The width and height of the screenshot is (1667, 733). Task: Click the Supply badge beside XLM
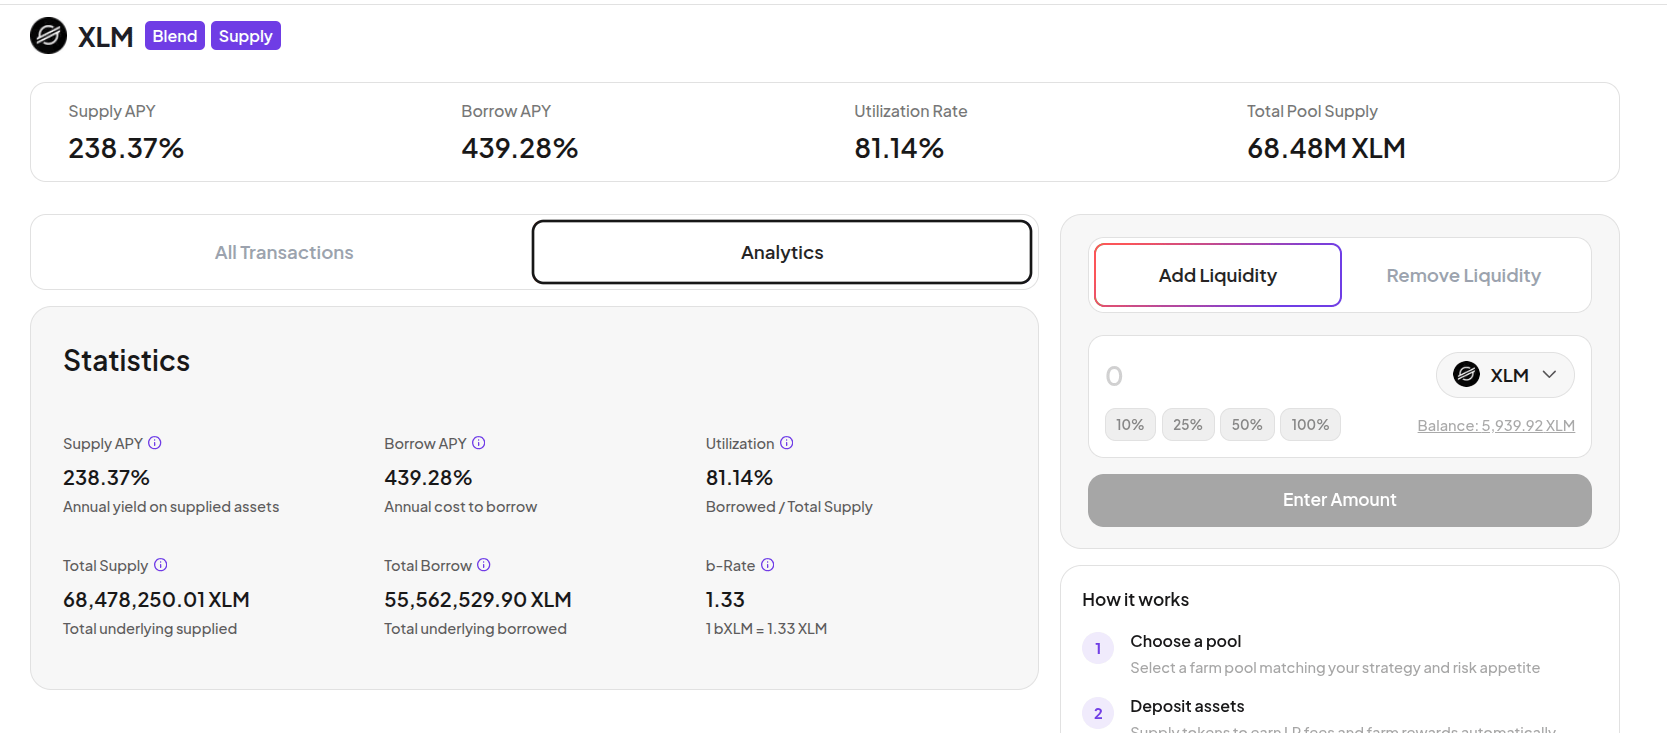(246, 36)
